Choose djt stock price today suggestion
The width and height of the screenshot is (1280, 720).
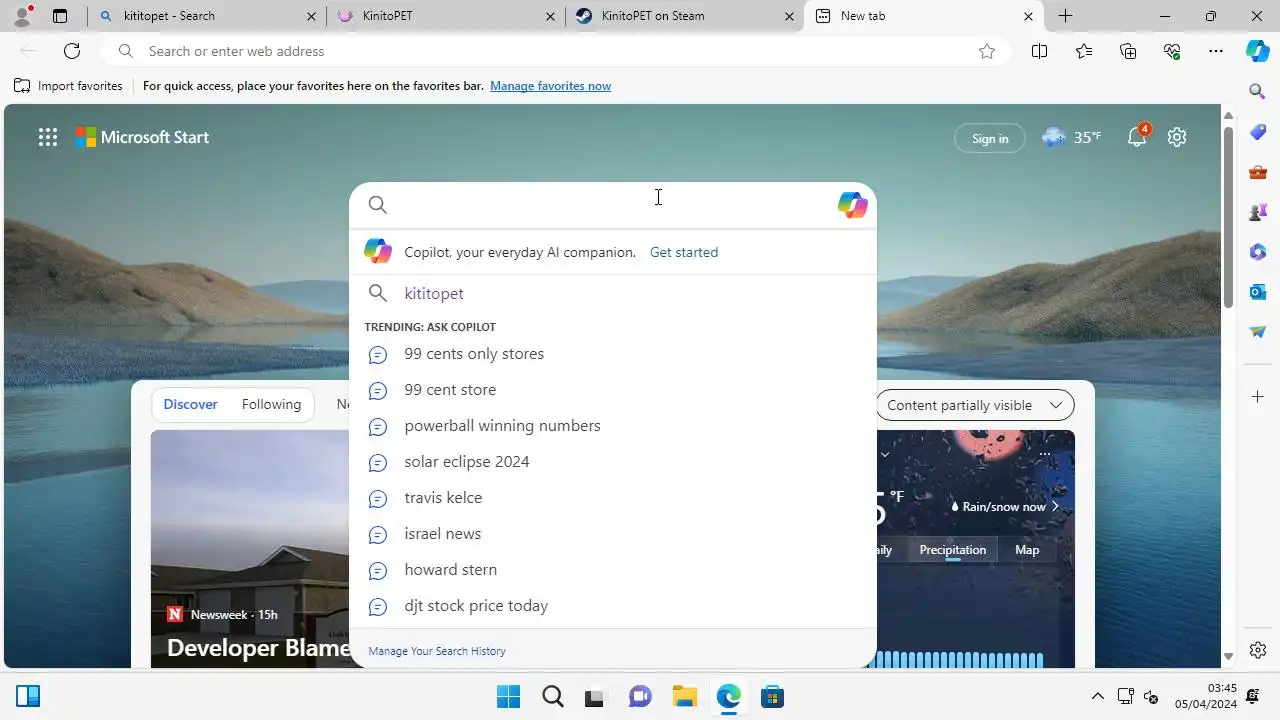pos(613,606)
